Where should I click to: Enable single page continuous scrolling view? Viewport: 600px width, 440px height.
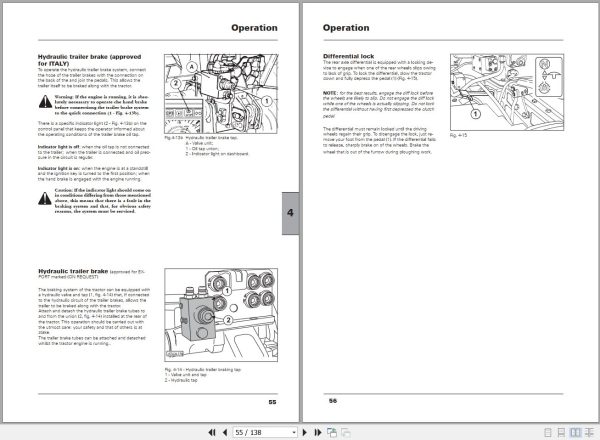coord(561,433)
